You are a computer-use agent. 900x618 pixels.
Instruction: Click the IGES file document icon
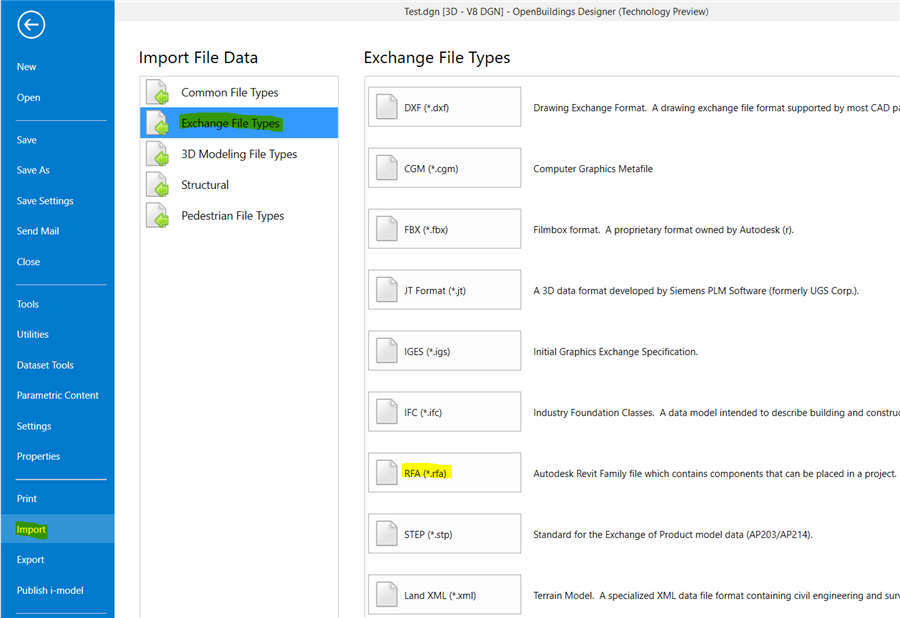click(x=386, y=351)
